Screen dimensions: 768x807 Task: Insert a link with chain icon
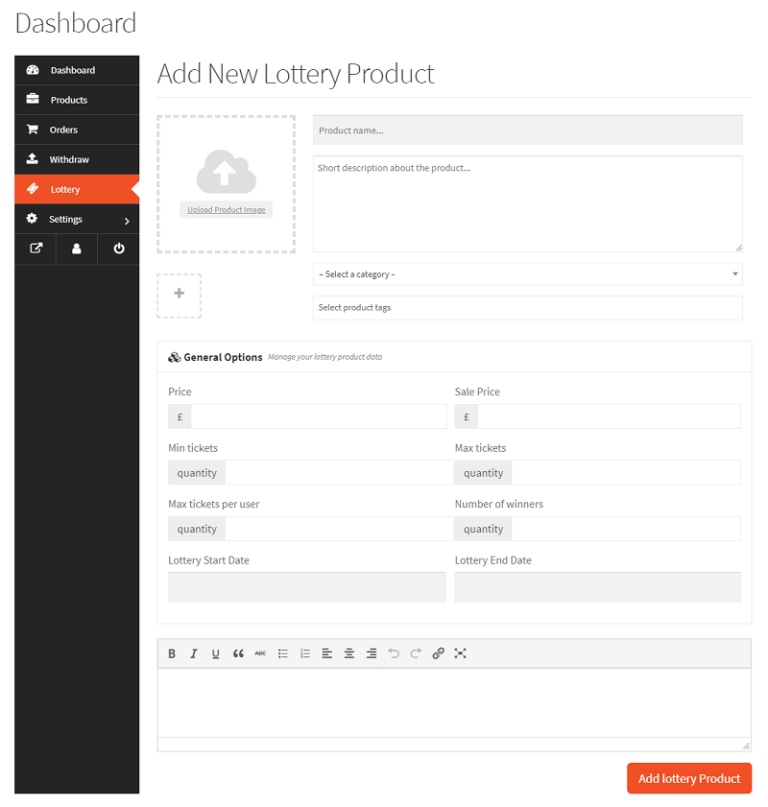(x=438, y=654)
